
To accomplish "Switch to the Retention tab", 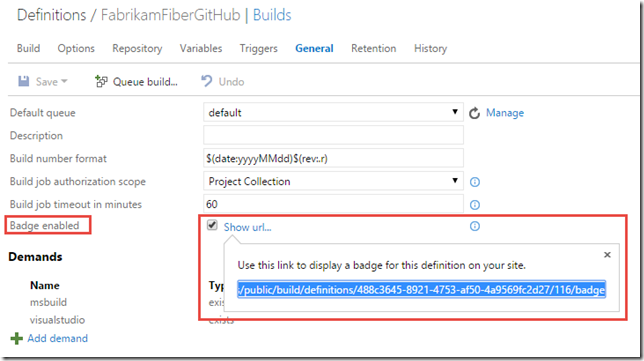I will tap(373, 48).
